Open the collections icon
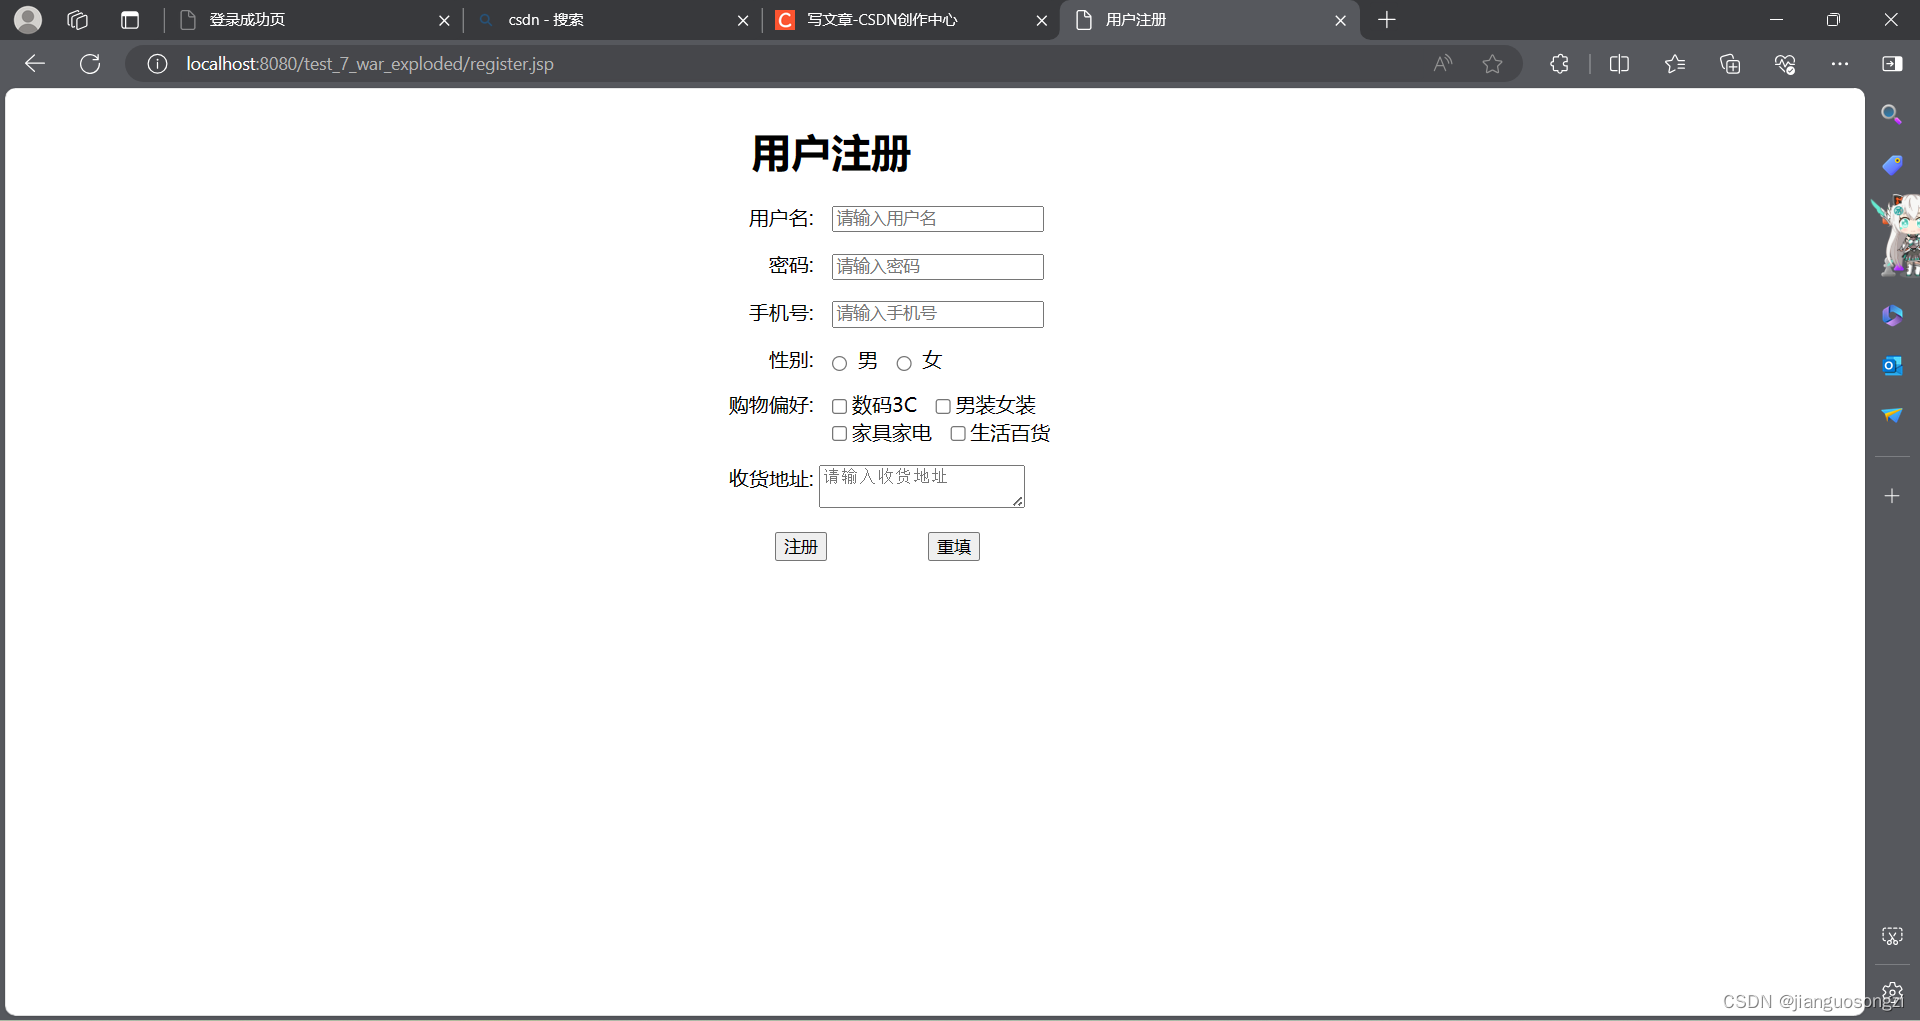Screen dimensions: 1920x1021 pyautogui.click(x=1730, y=64)
